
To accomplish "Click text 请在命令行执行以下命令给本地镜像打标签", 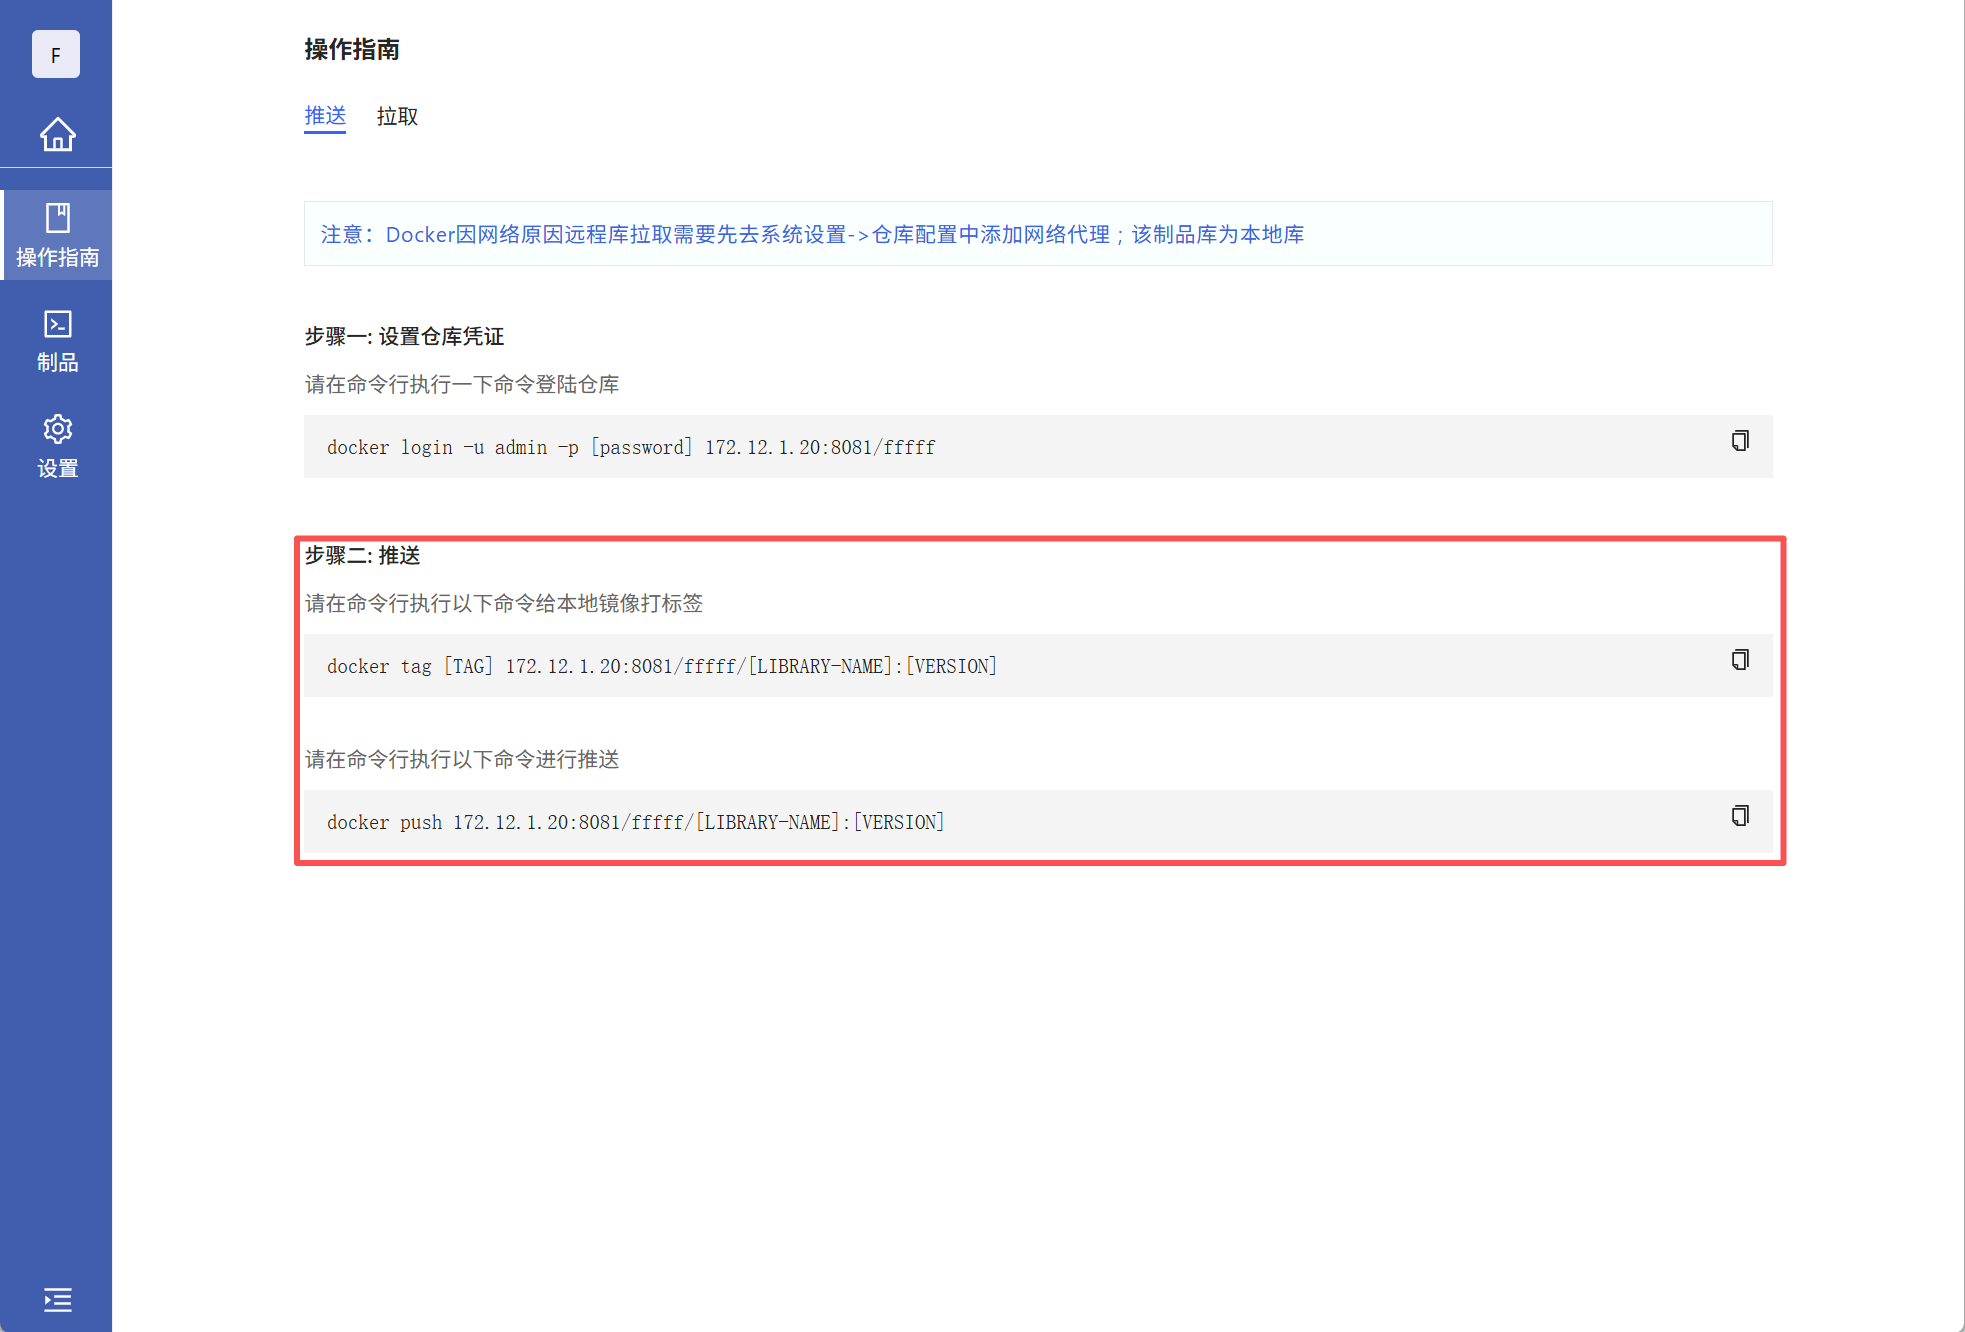I will click(504, 603).
